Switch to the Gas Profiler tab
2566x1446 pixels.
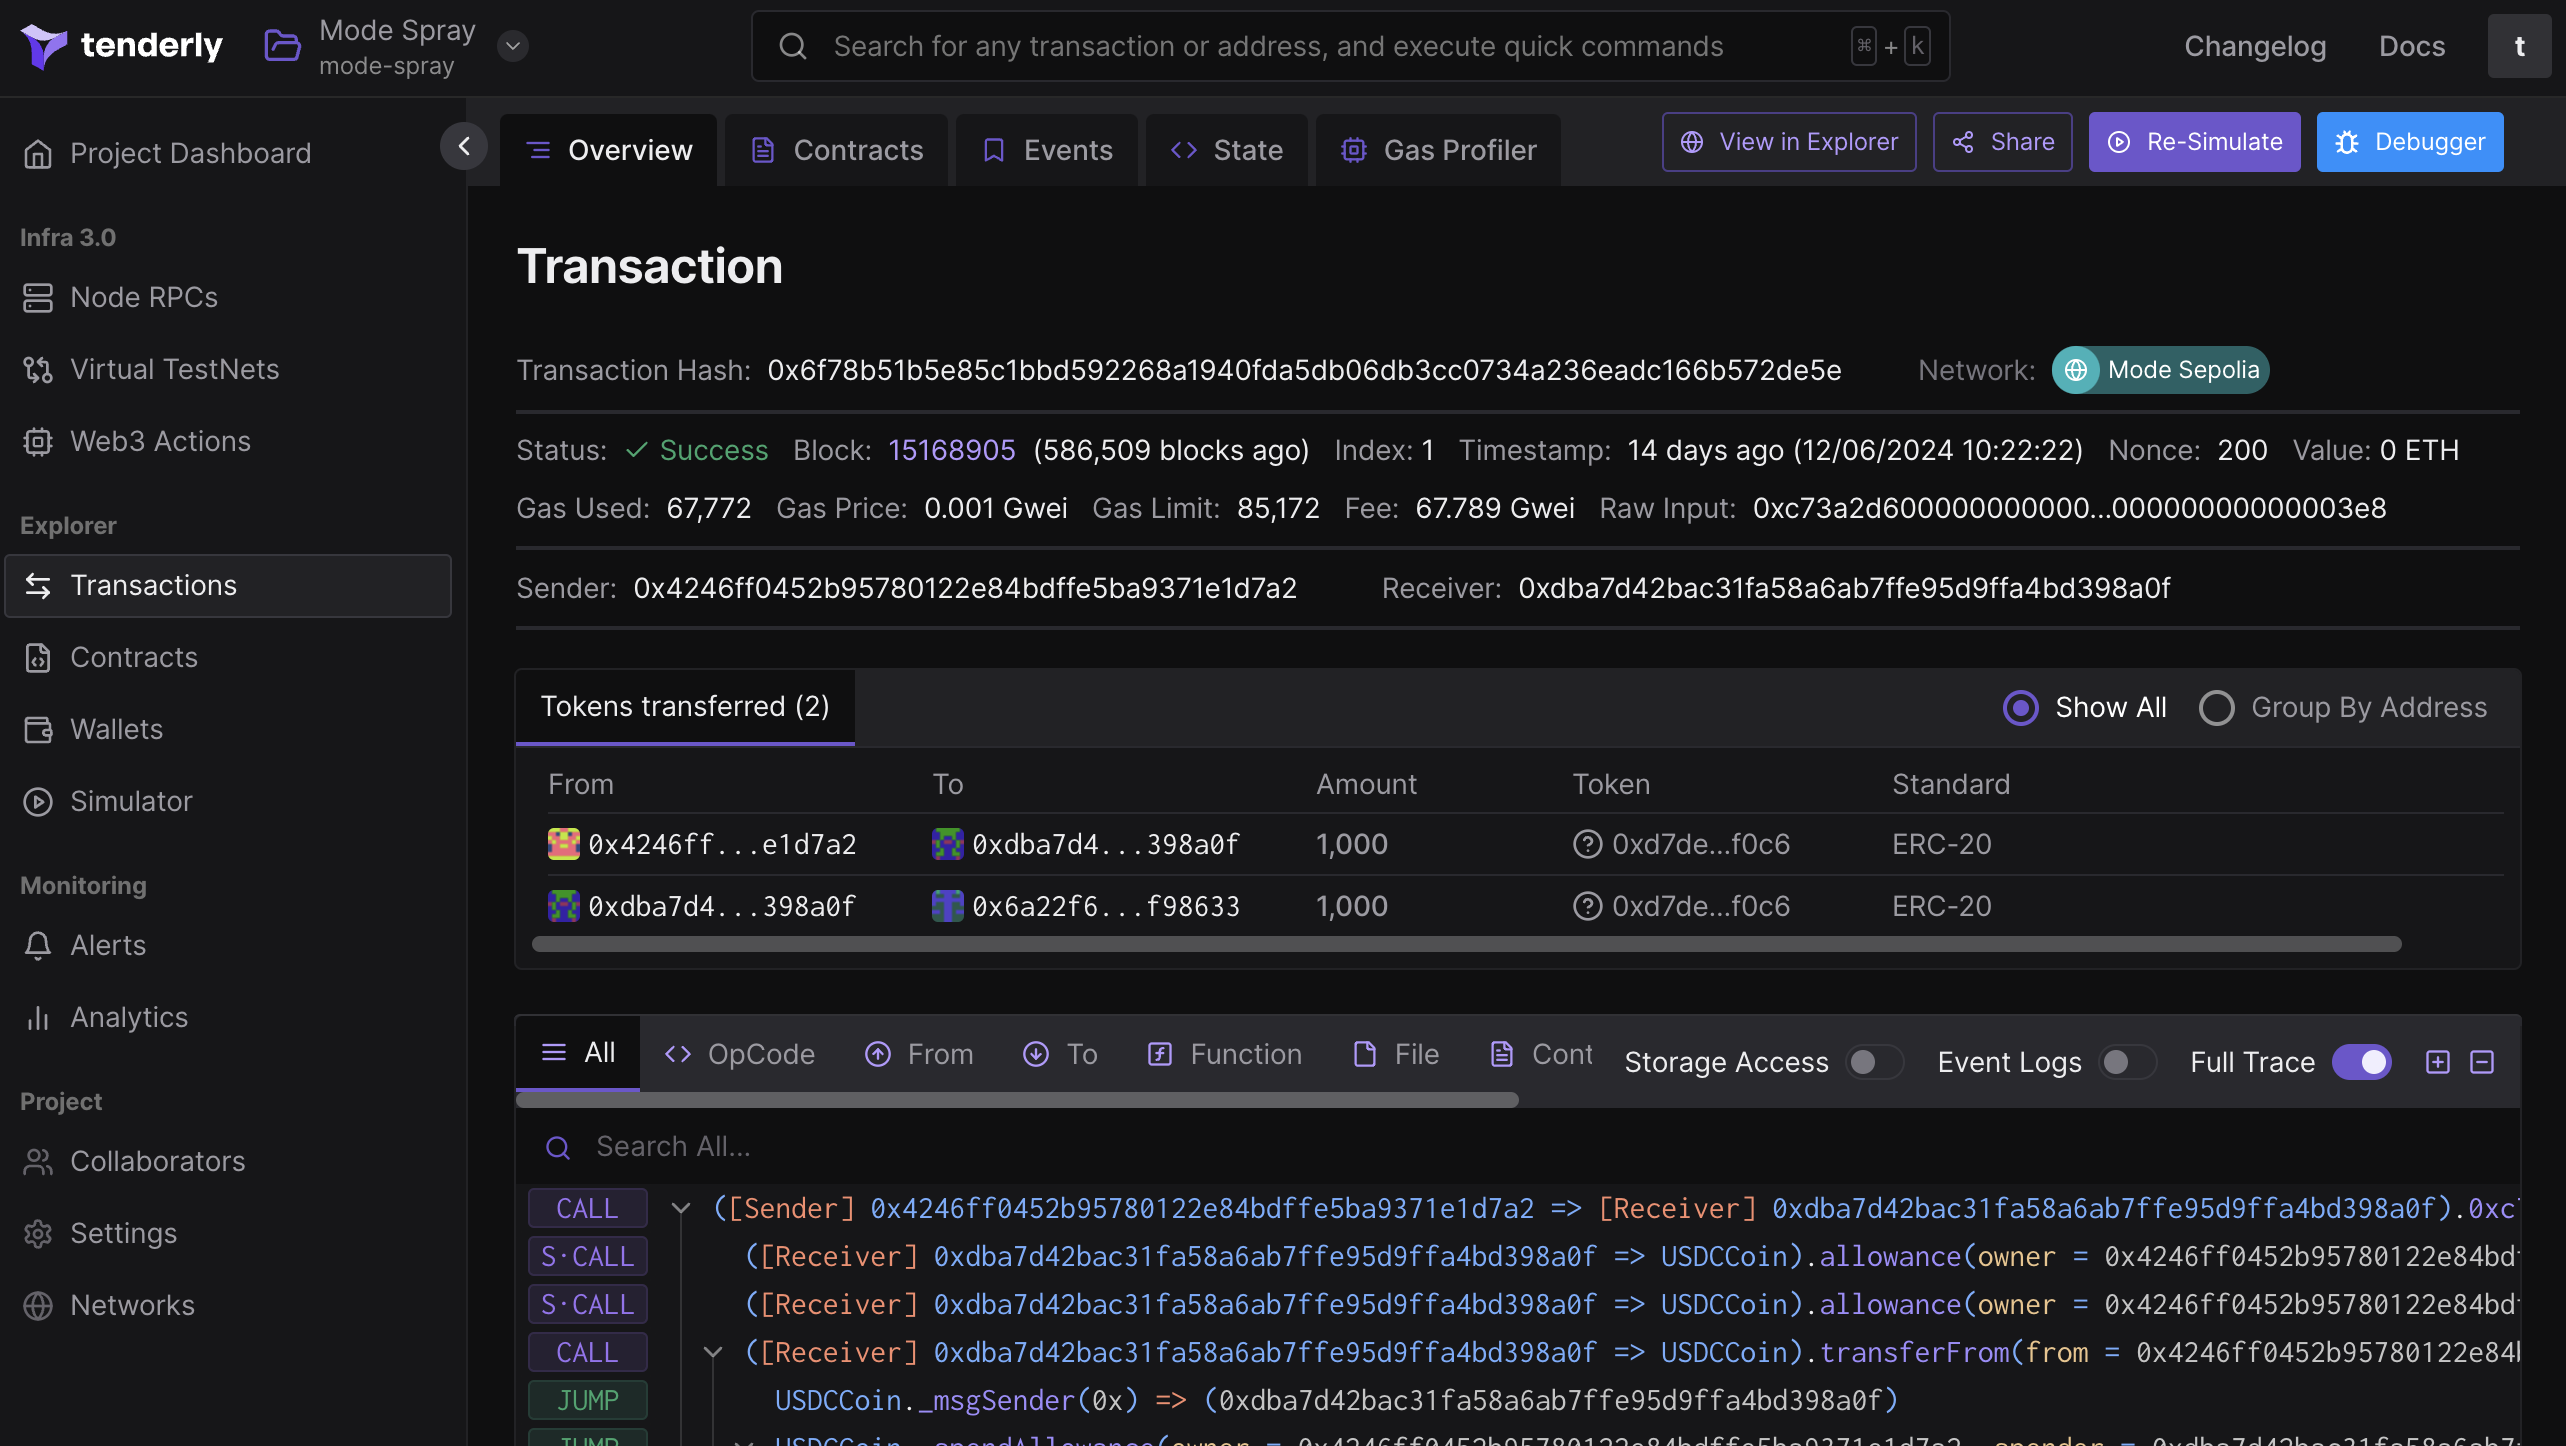[1439, 150]
